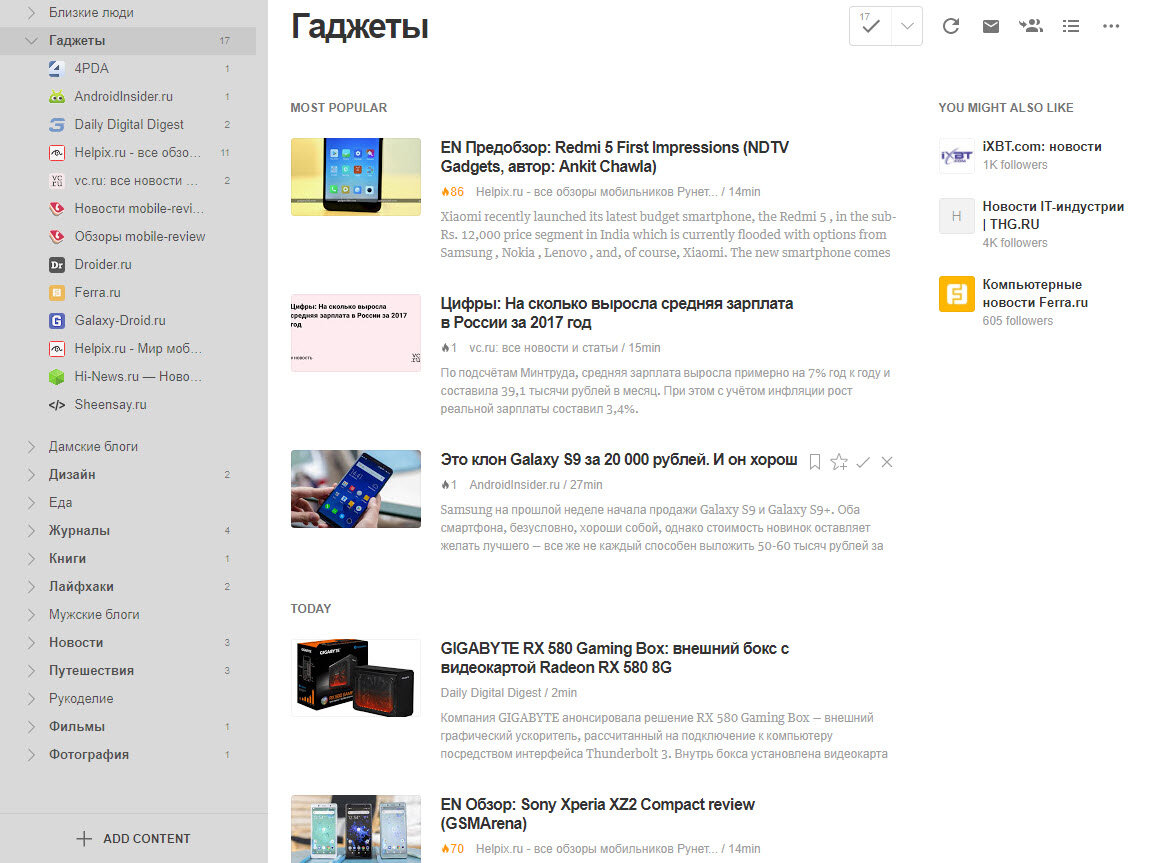Click the "Daily Digital Digest / 2min" source line
The height and width of the screenshot is (863, 1156).
pos(509,693)
